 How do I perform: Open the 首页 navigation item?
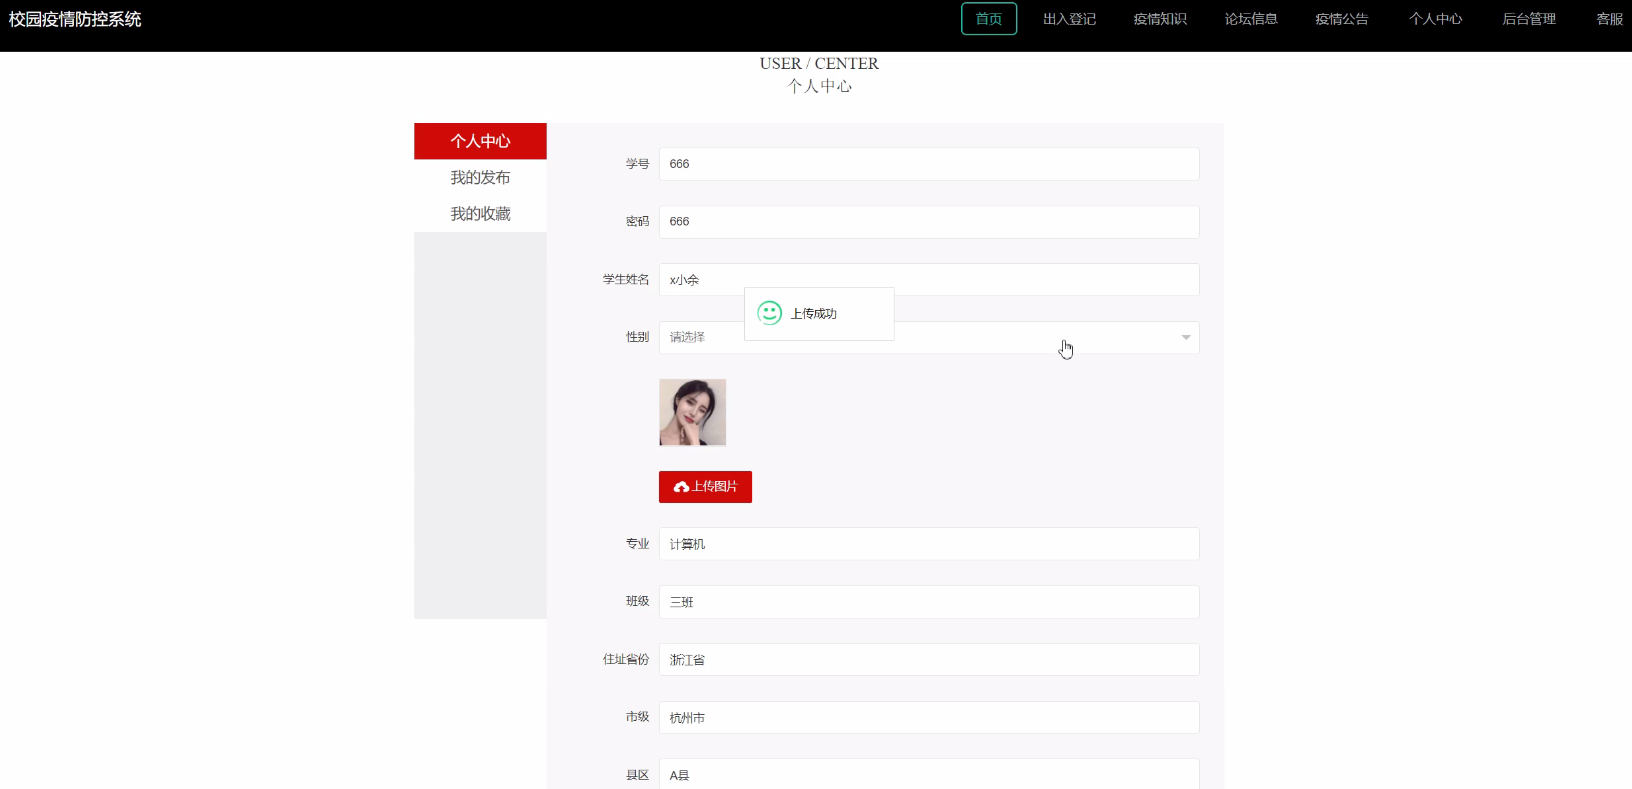988,19
